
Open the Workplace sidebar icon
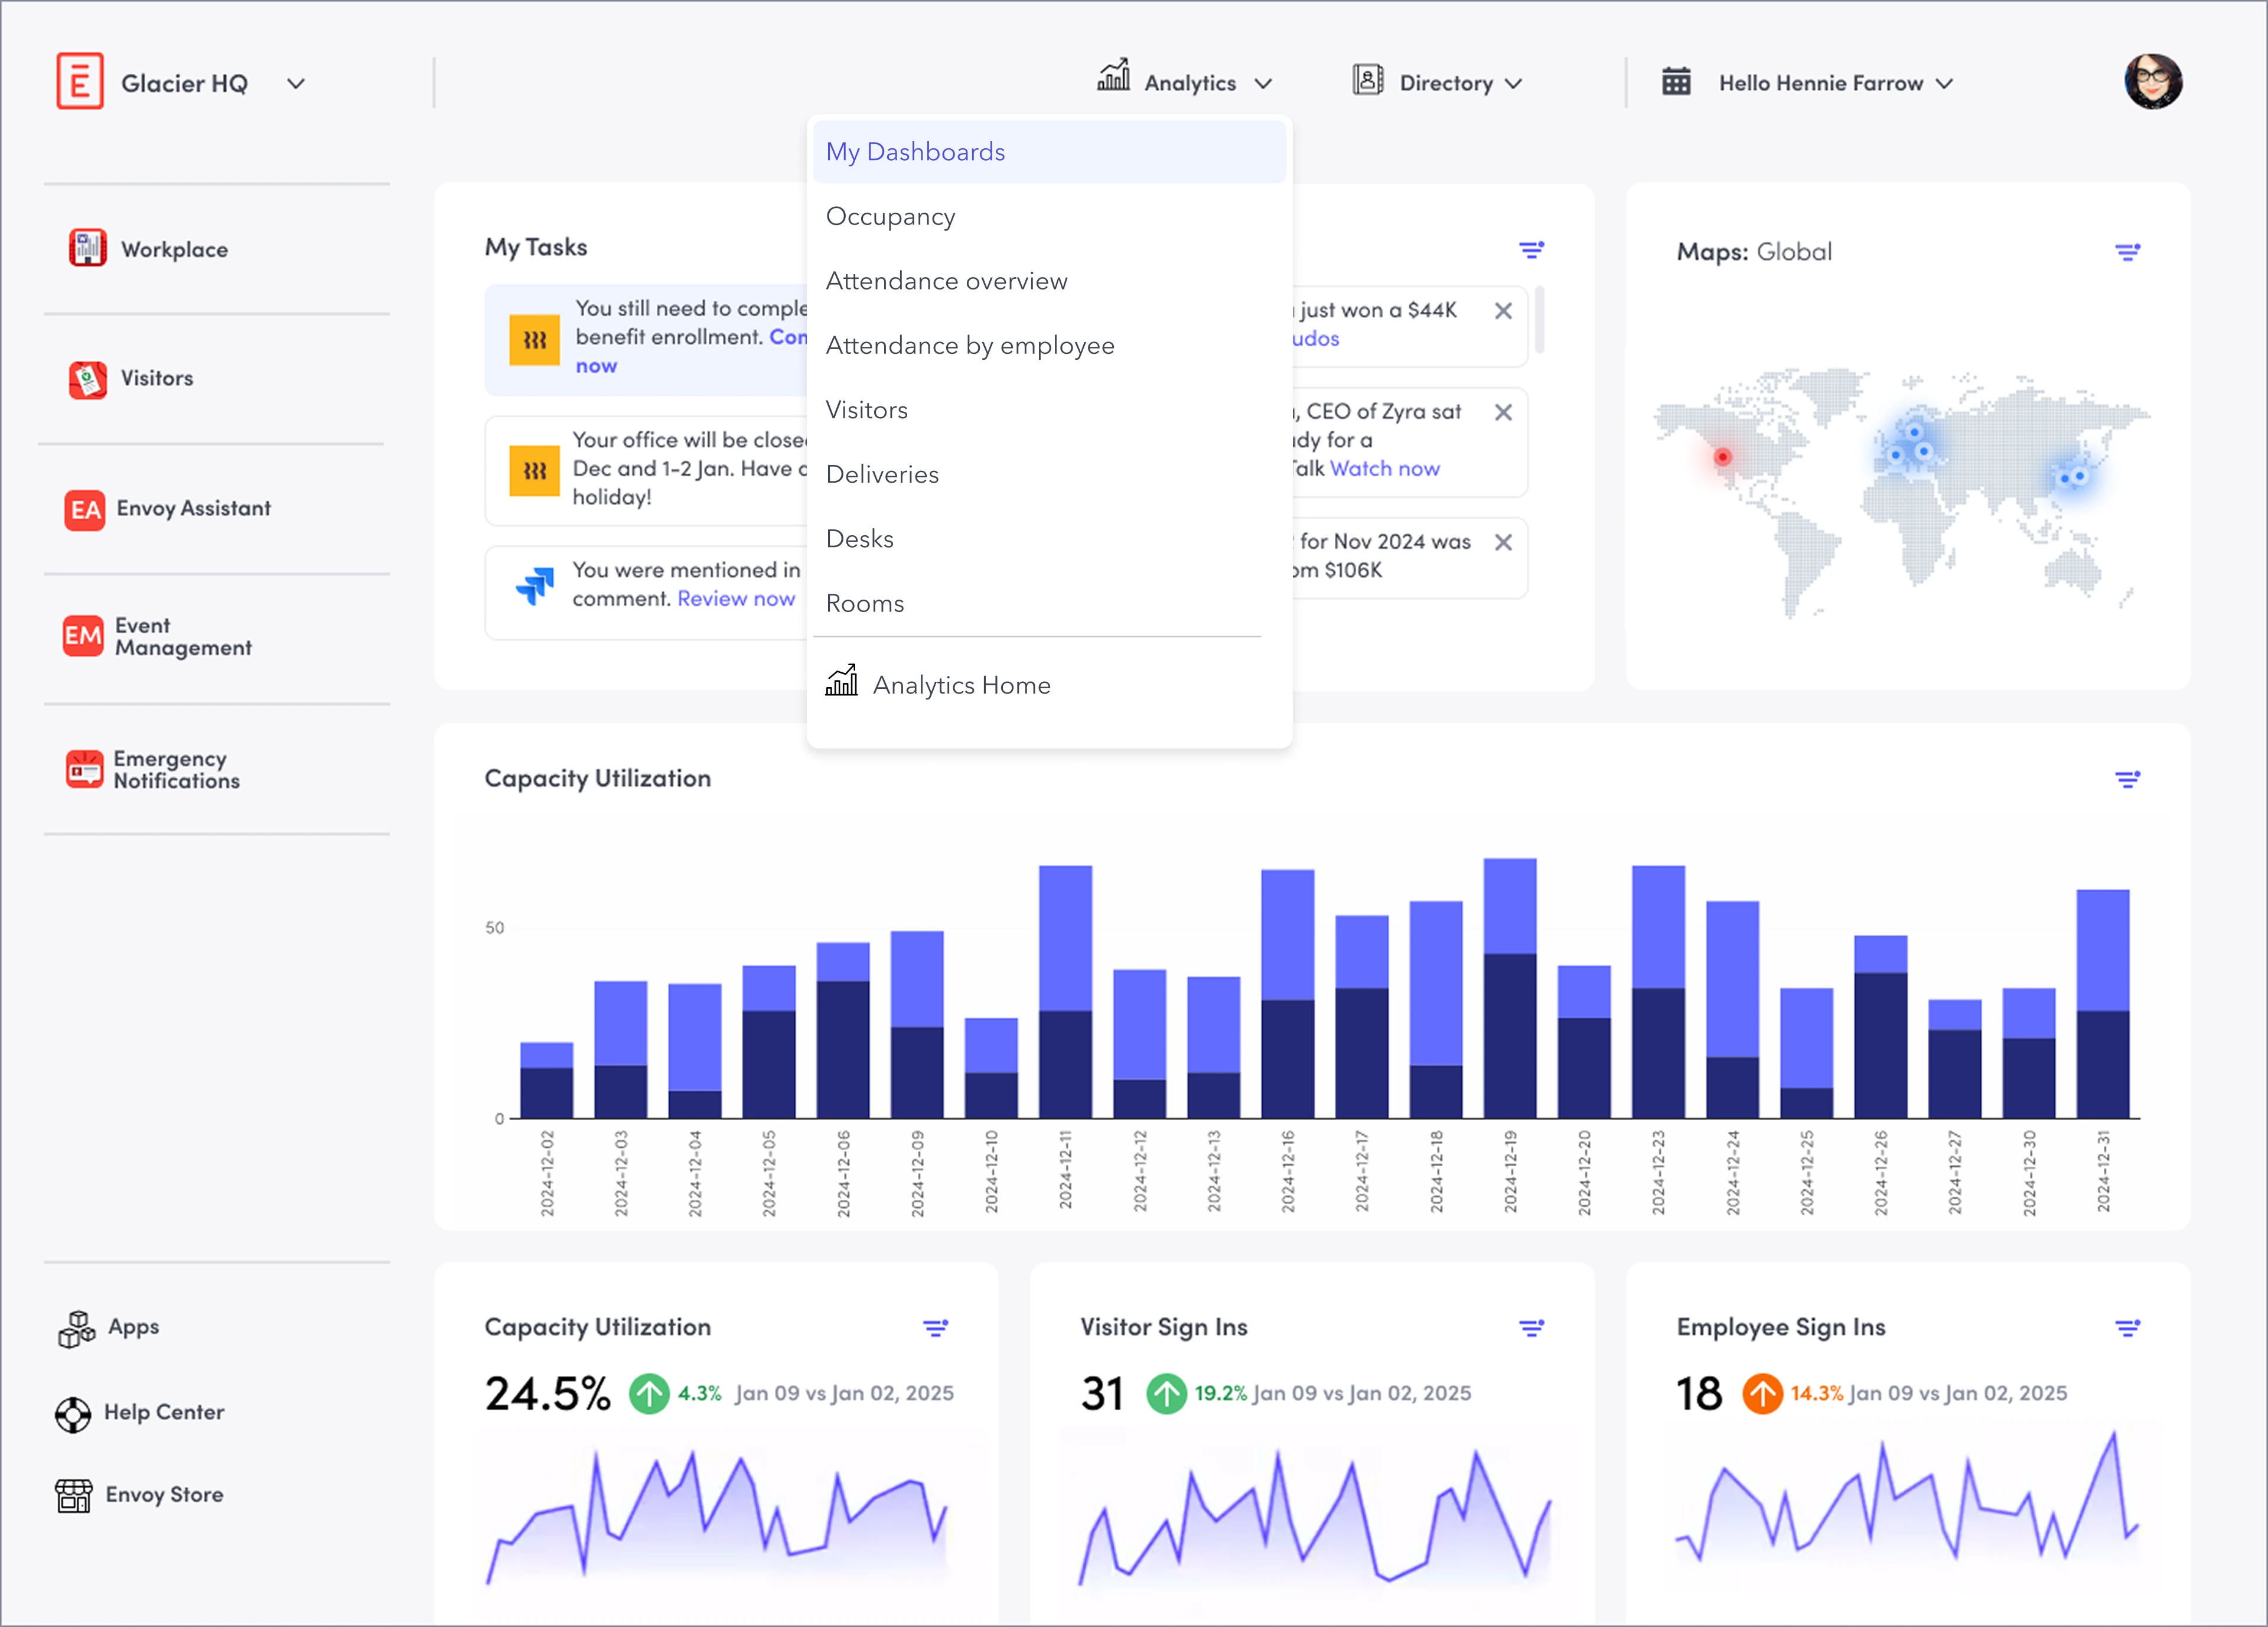(88, 248)
